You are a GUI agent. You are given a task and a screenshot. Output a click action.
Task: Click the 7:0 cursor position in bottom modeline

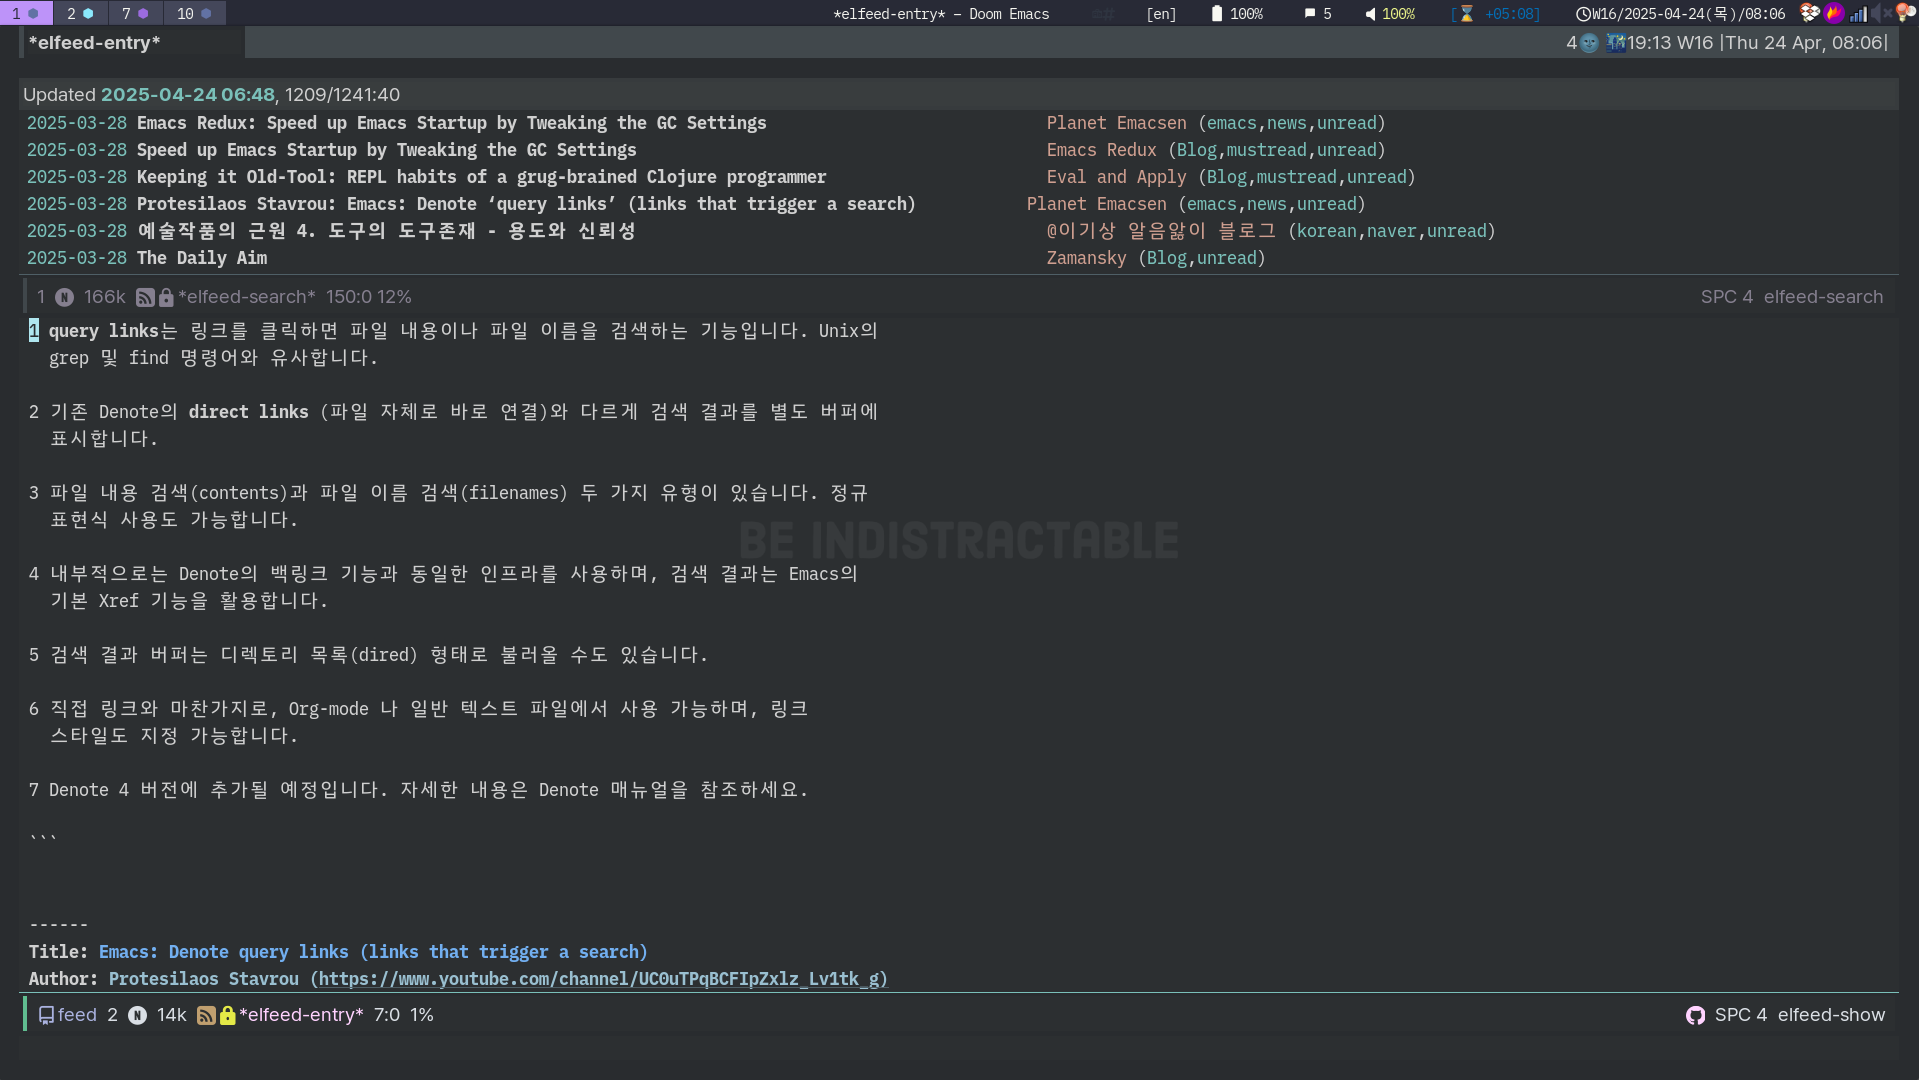[x=387, y=1015]
